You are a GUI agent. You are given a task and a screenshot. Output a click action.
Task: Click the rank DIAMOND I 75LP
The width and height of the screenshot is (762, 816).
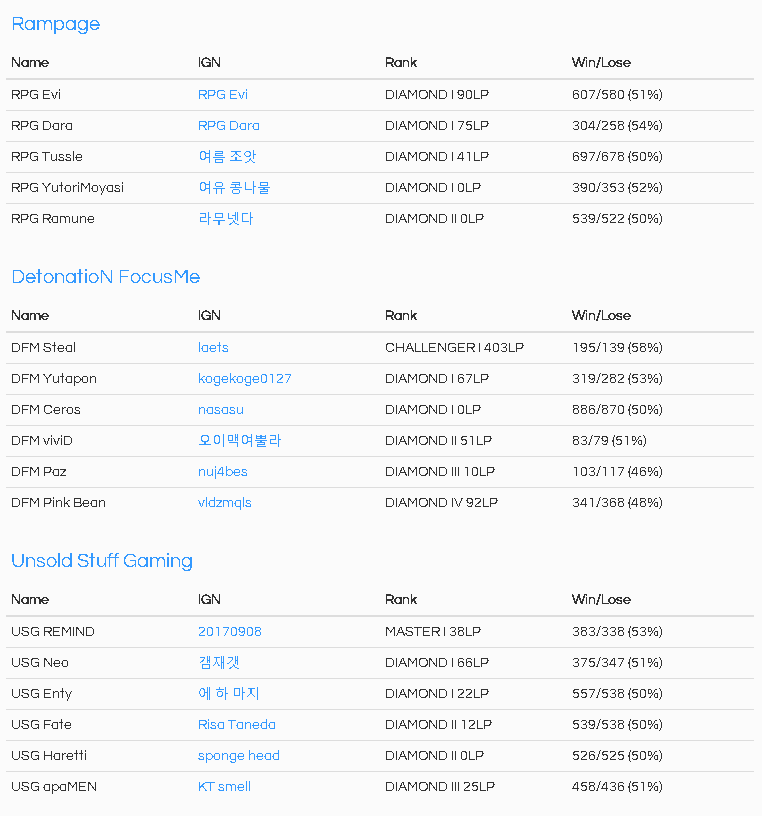click(x=437, y=126)
